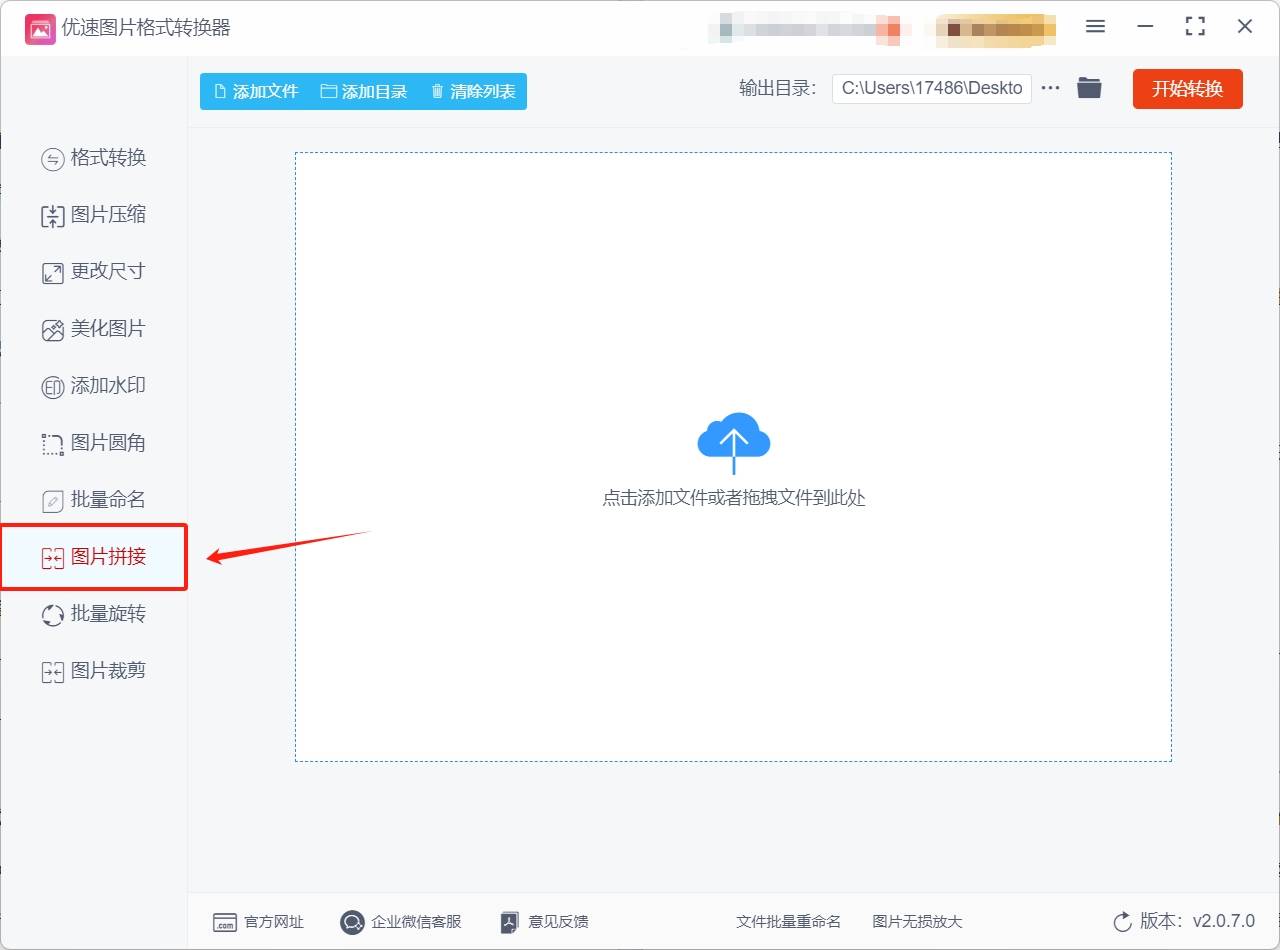Click the output directory path field
Screen dimensions: 1280x950
pos(931,88)
